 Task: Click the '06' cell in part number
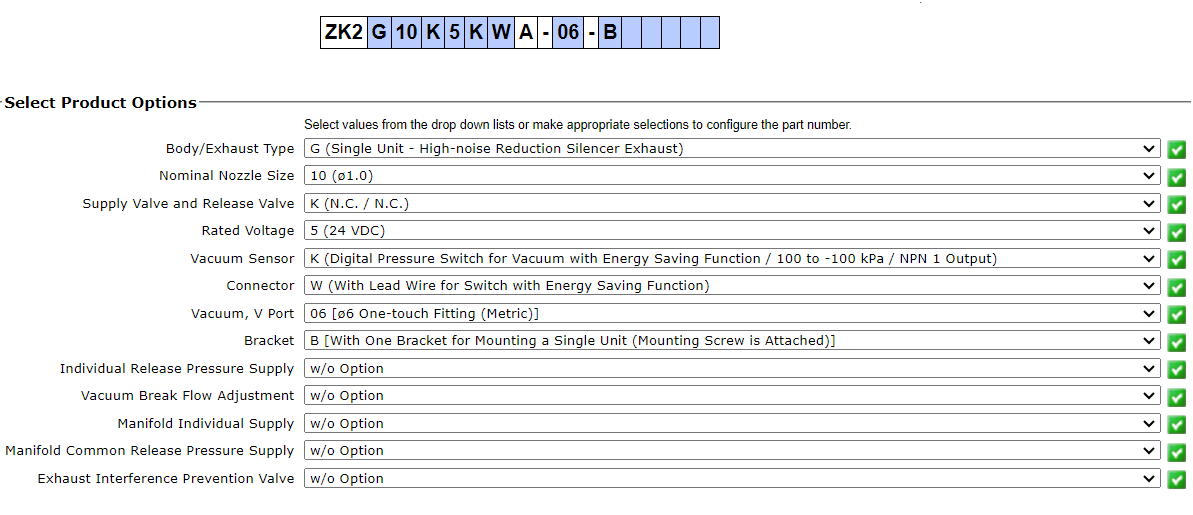point(568,32)
